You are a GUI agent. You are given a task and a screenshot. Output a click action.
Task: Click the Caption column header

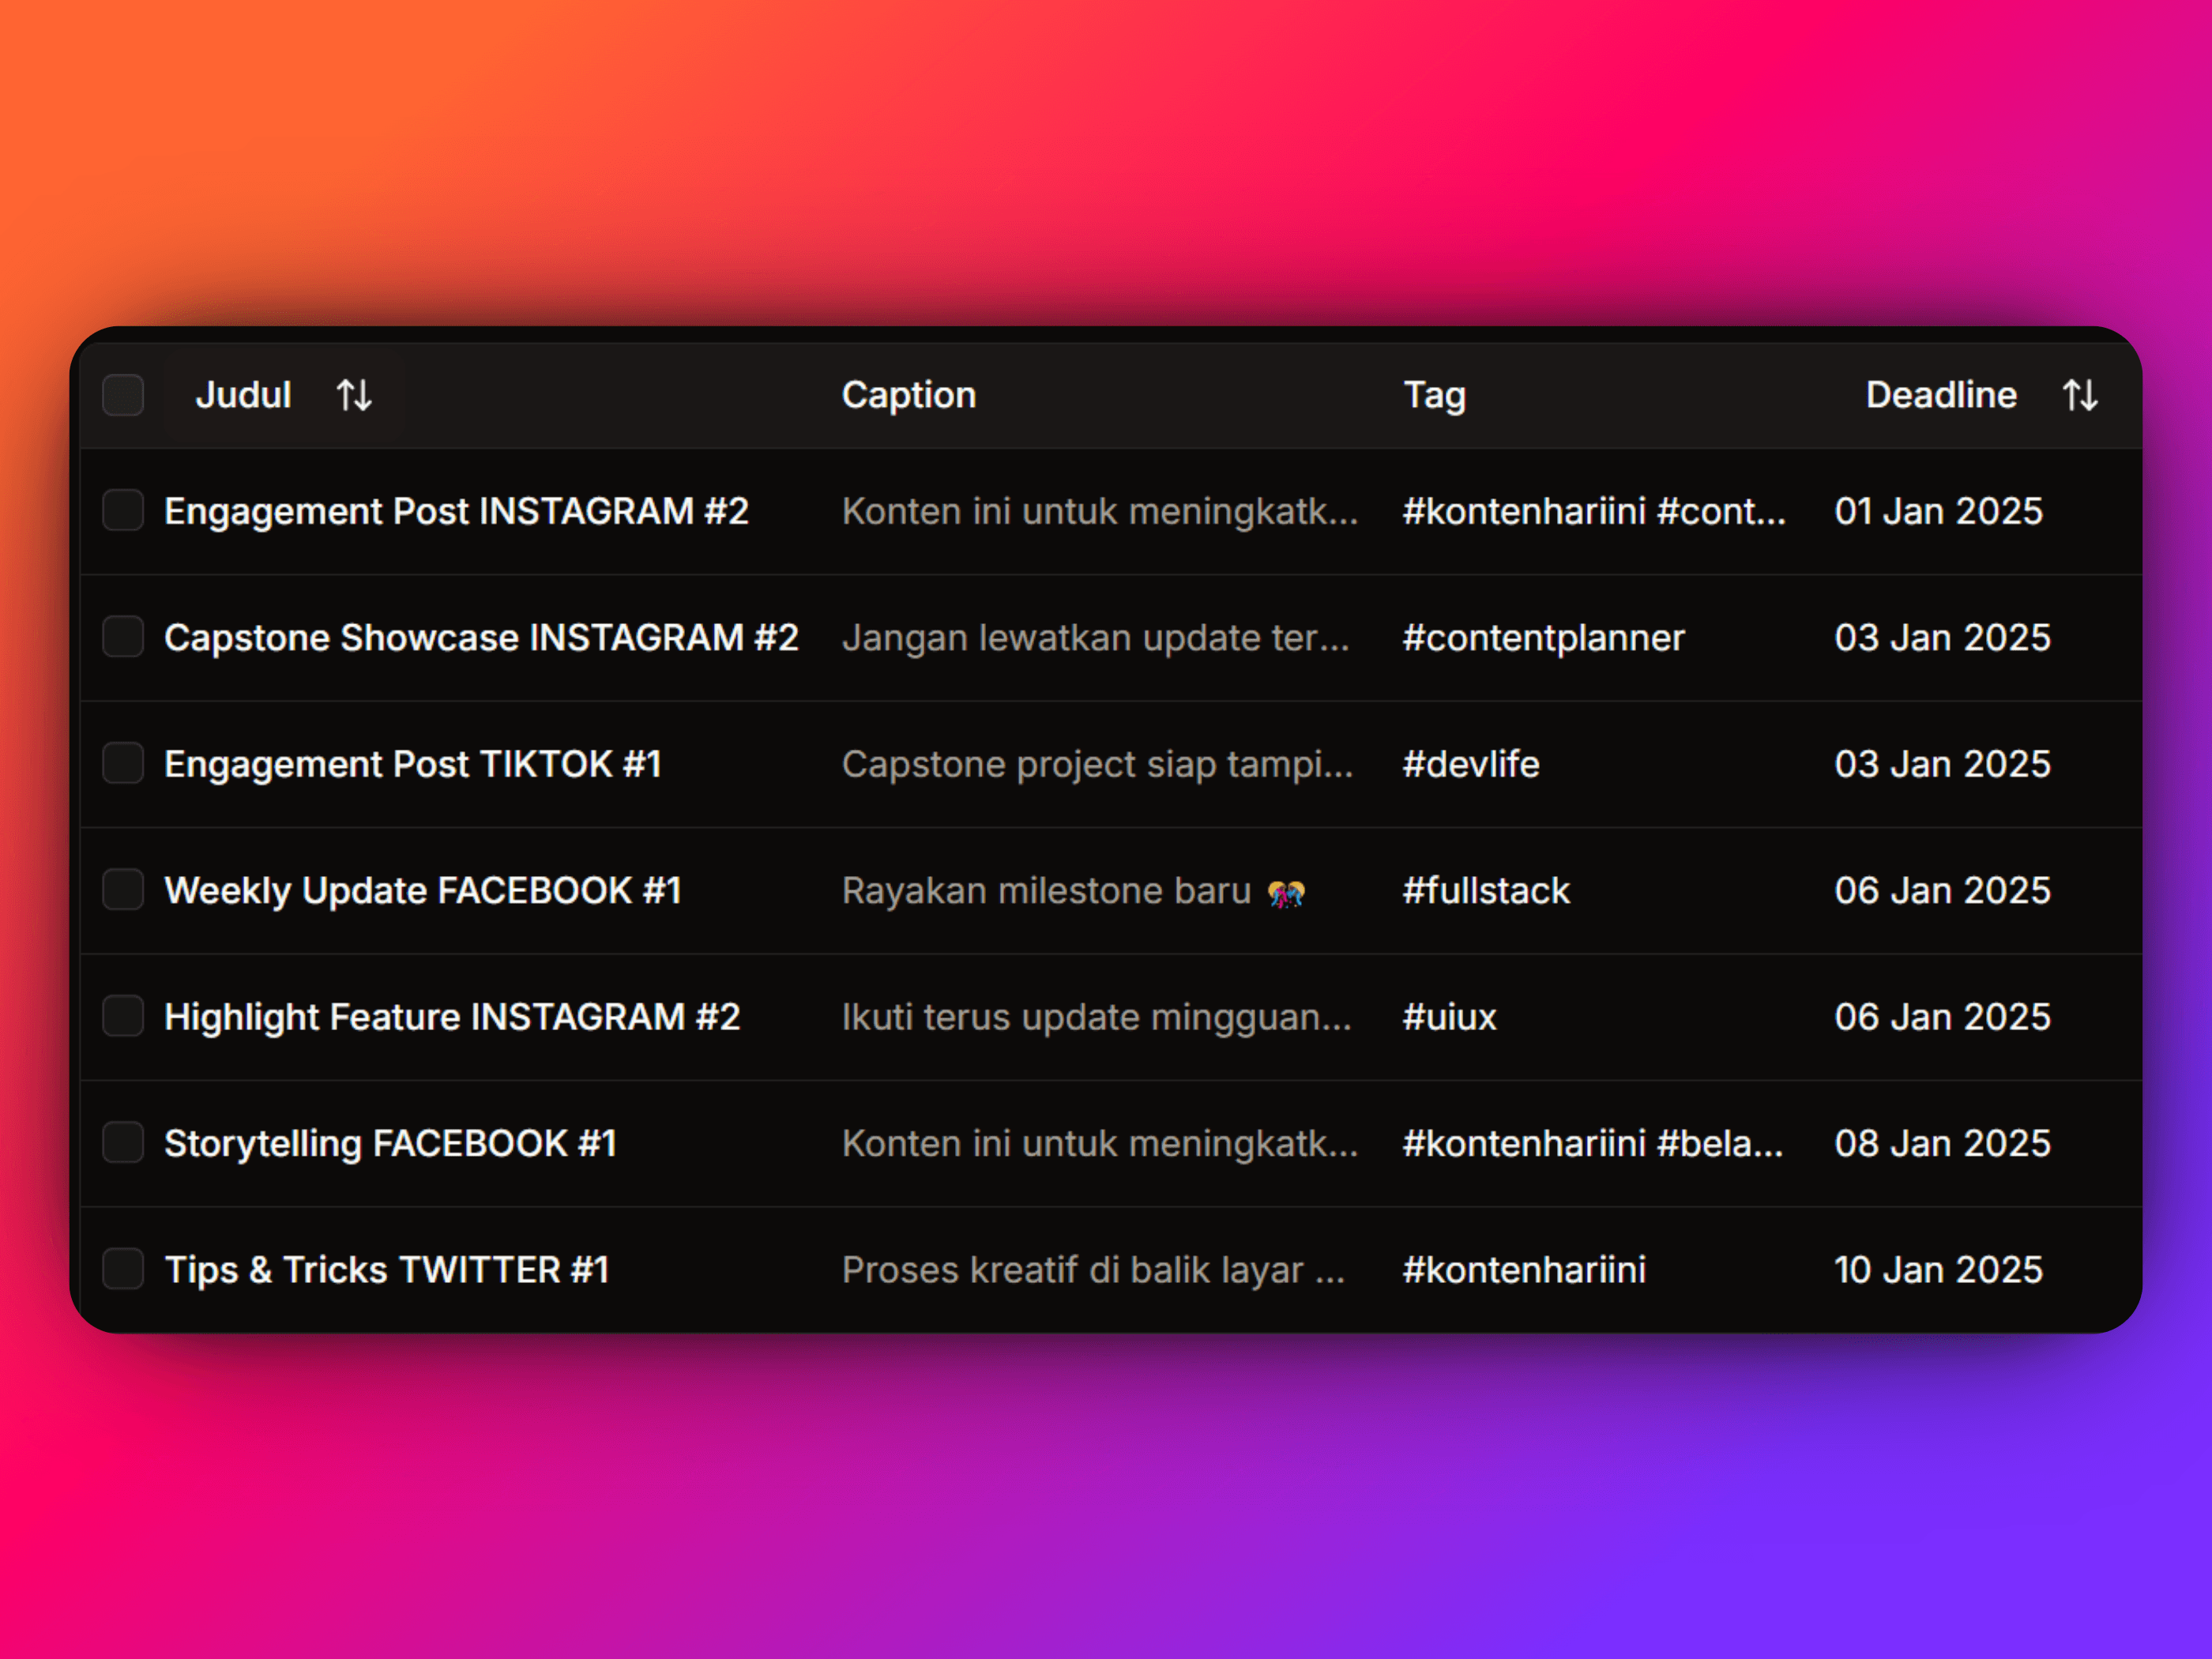(x=908, y=395)
